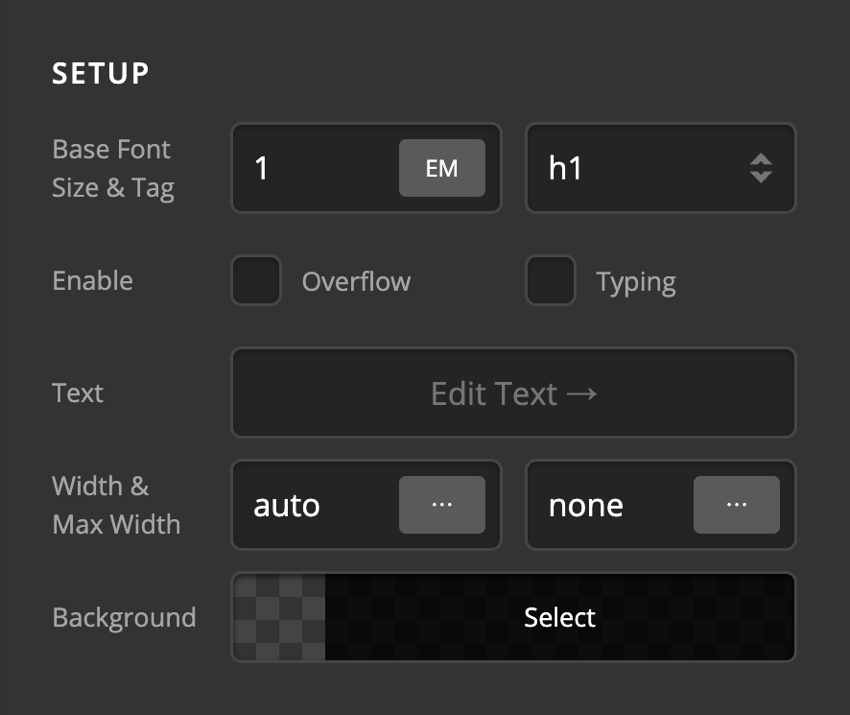Open the text editor via Edit Text

tap(513, 393)
